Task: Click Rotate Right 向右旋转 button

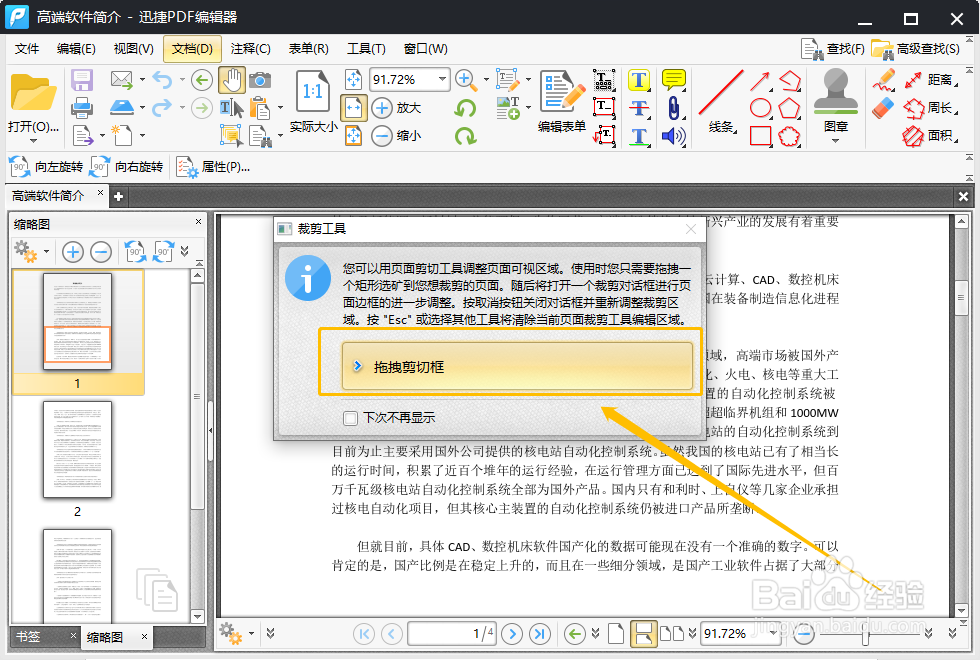Action: pos(126,167)
